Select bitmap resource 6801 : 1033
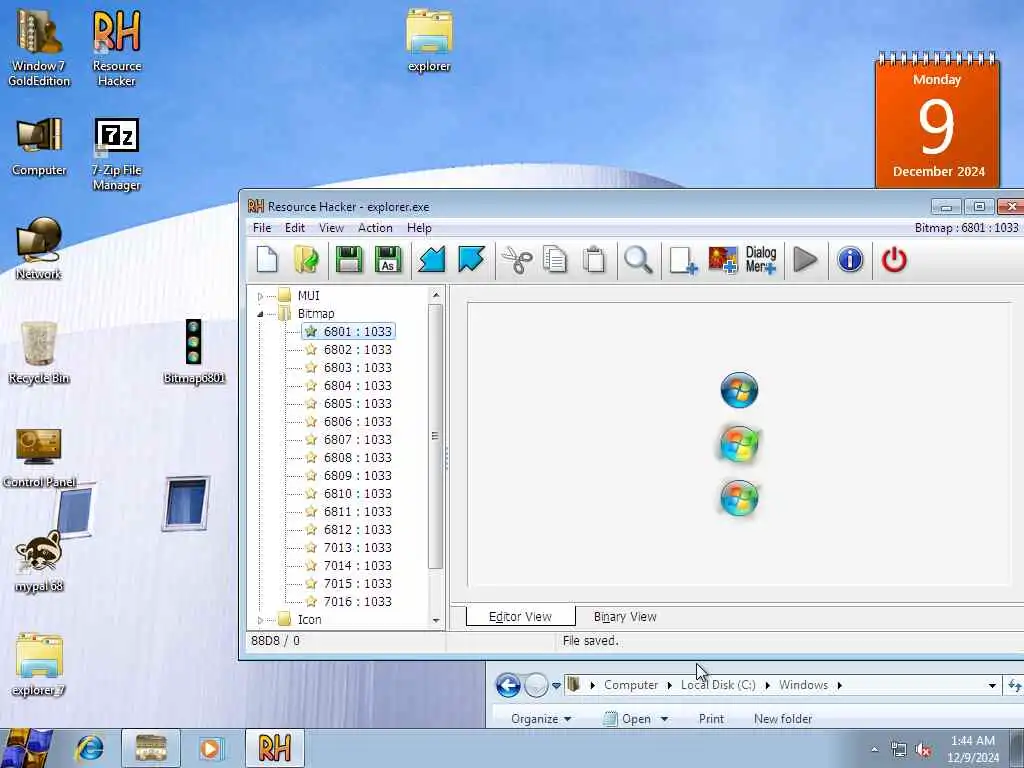This screenshot has height=768, width=1024. point(357,332)
